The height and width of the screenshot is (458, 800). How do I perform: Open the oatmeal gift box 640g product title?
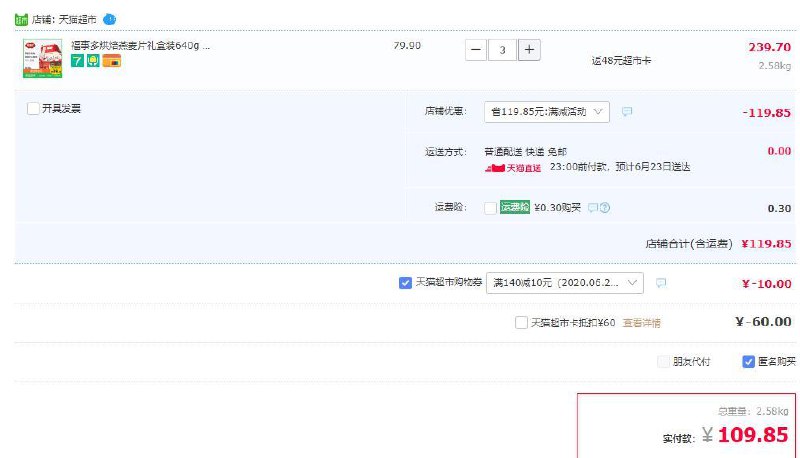point(140,45)
